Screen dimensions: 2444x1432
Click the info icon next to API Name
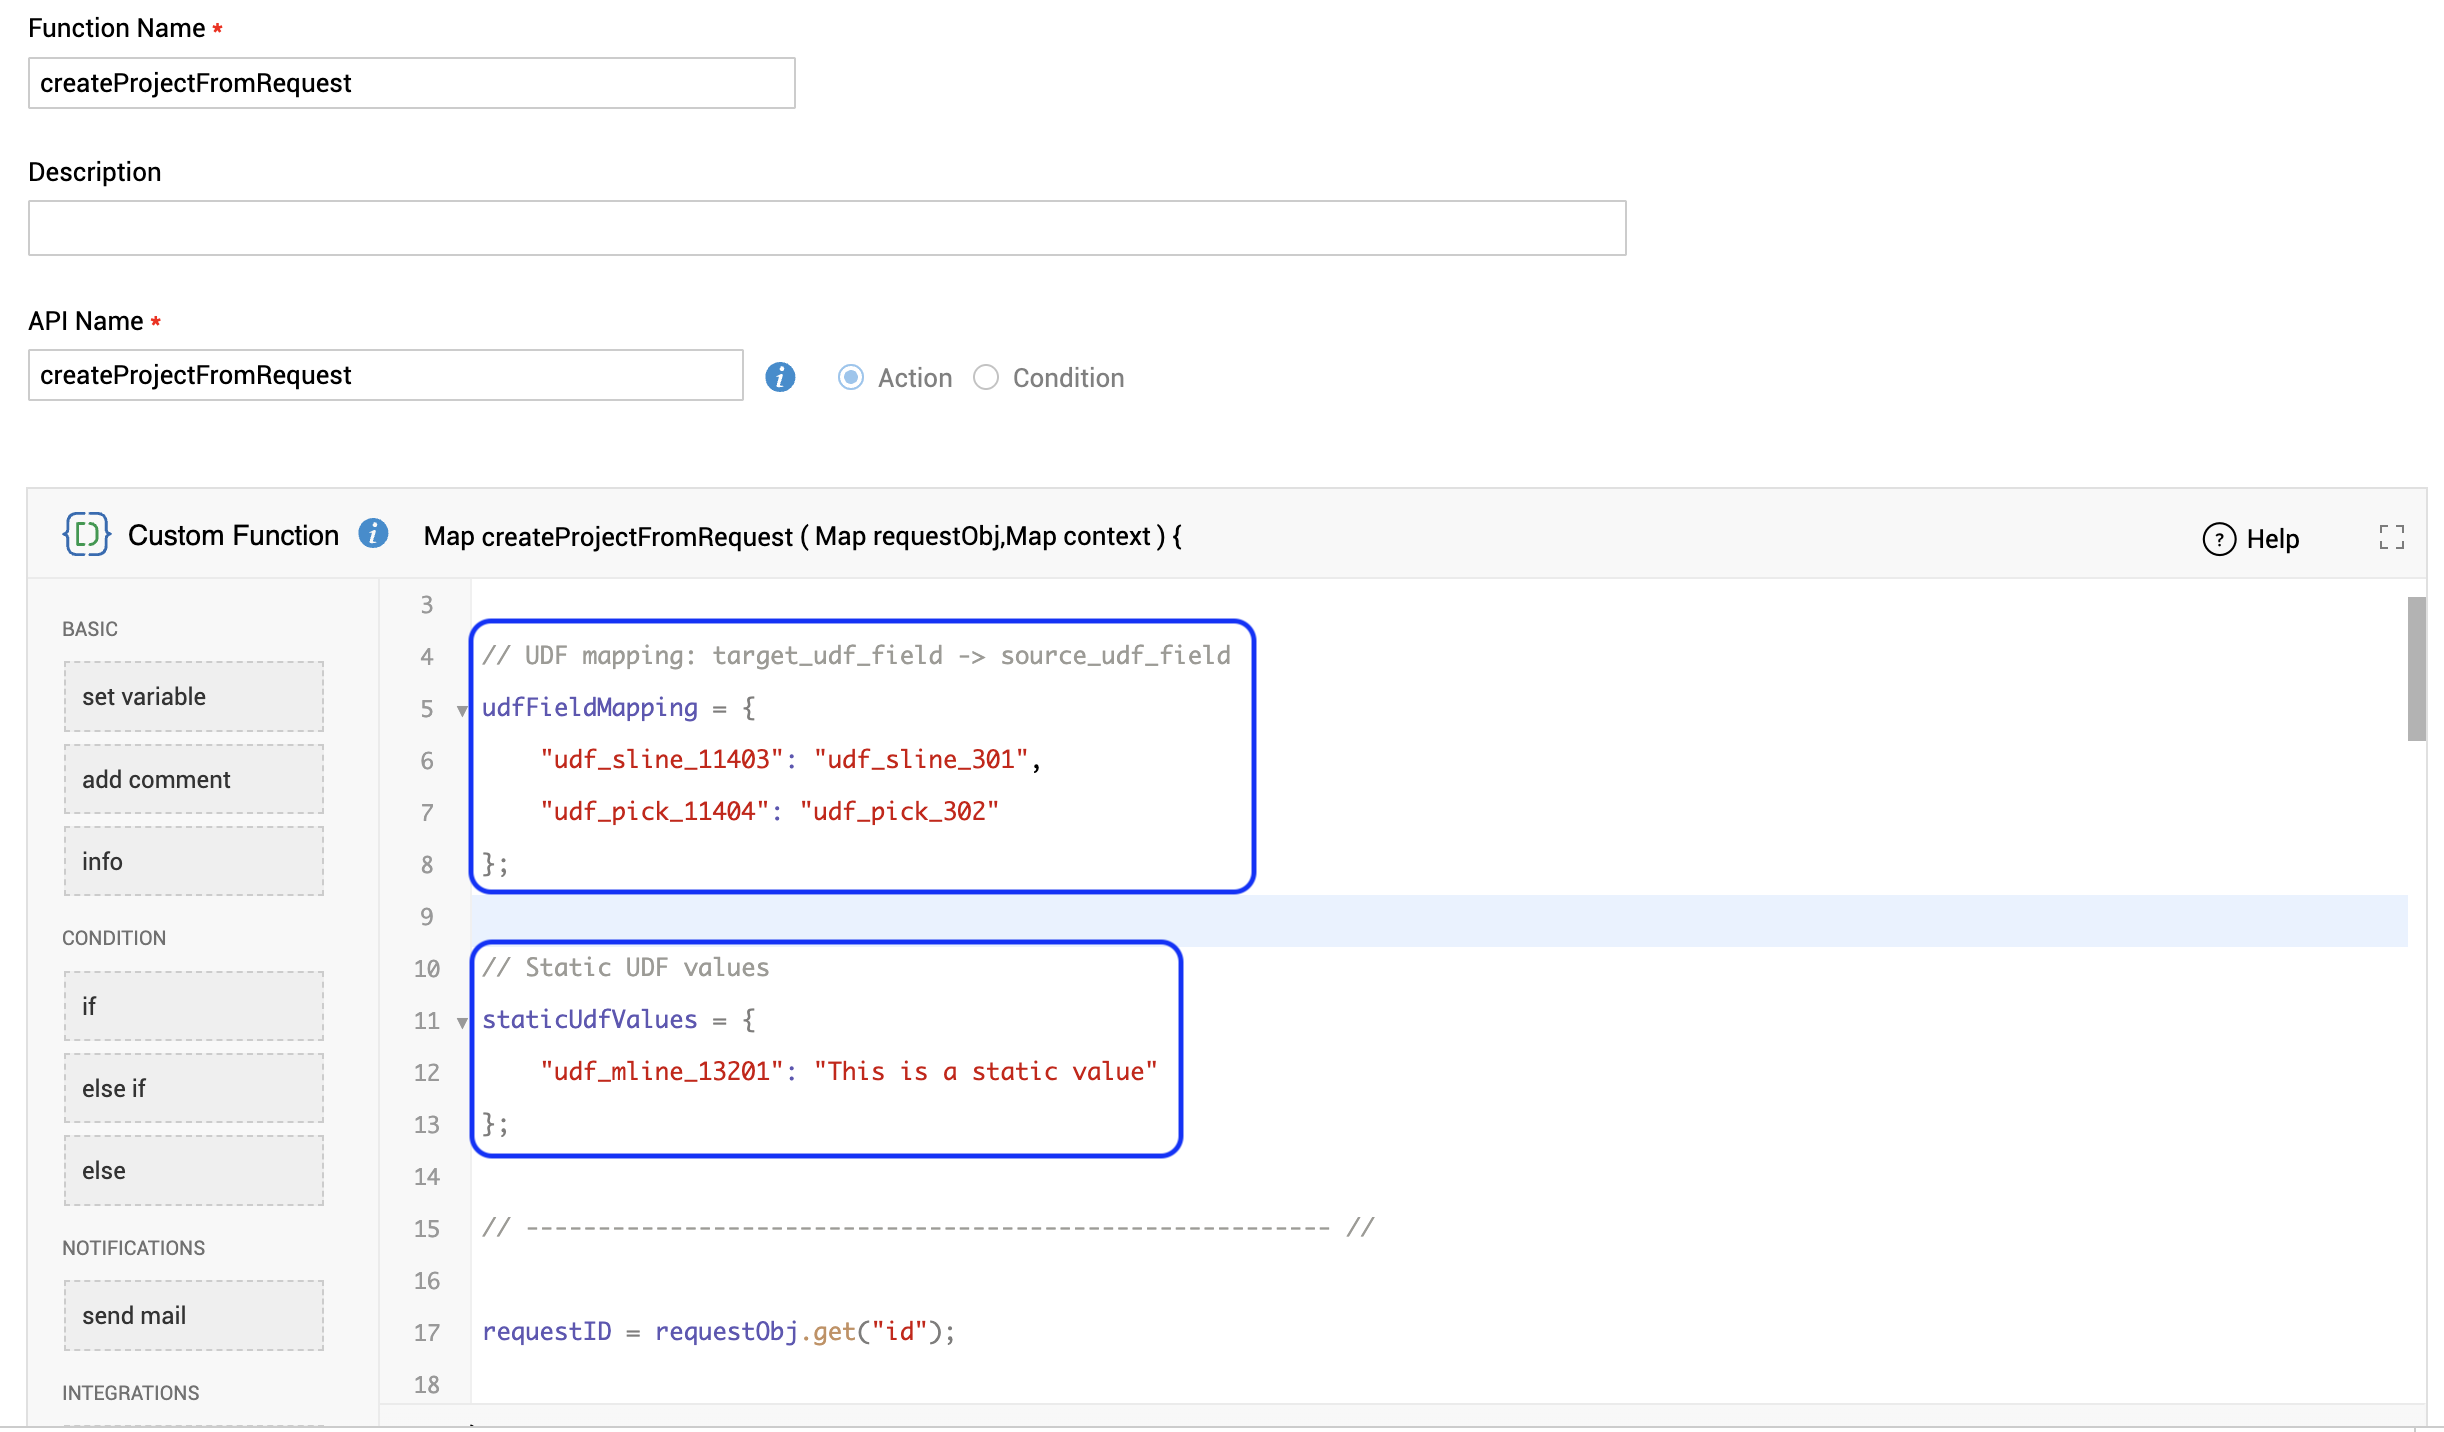pos(780,377)
